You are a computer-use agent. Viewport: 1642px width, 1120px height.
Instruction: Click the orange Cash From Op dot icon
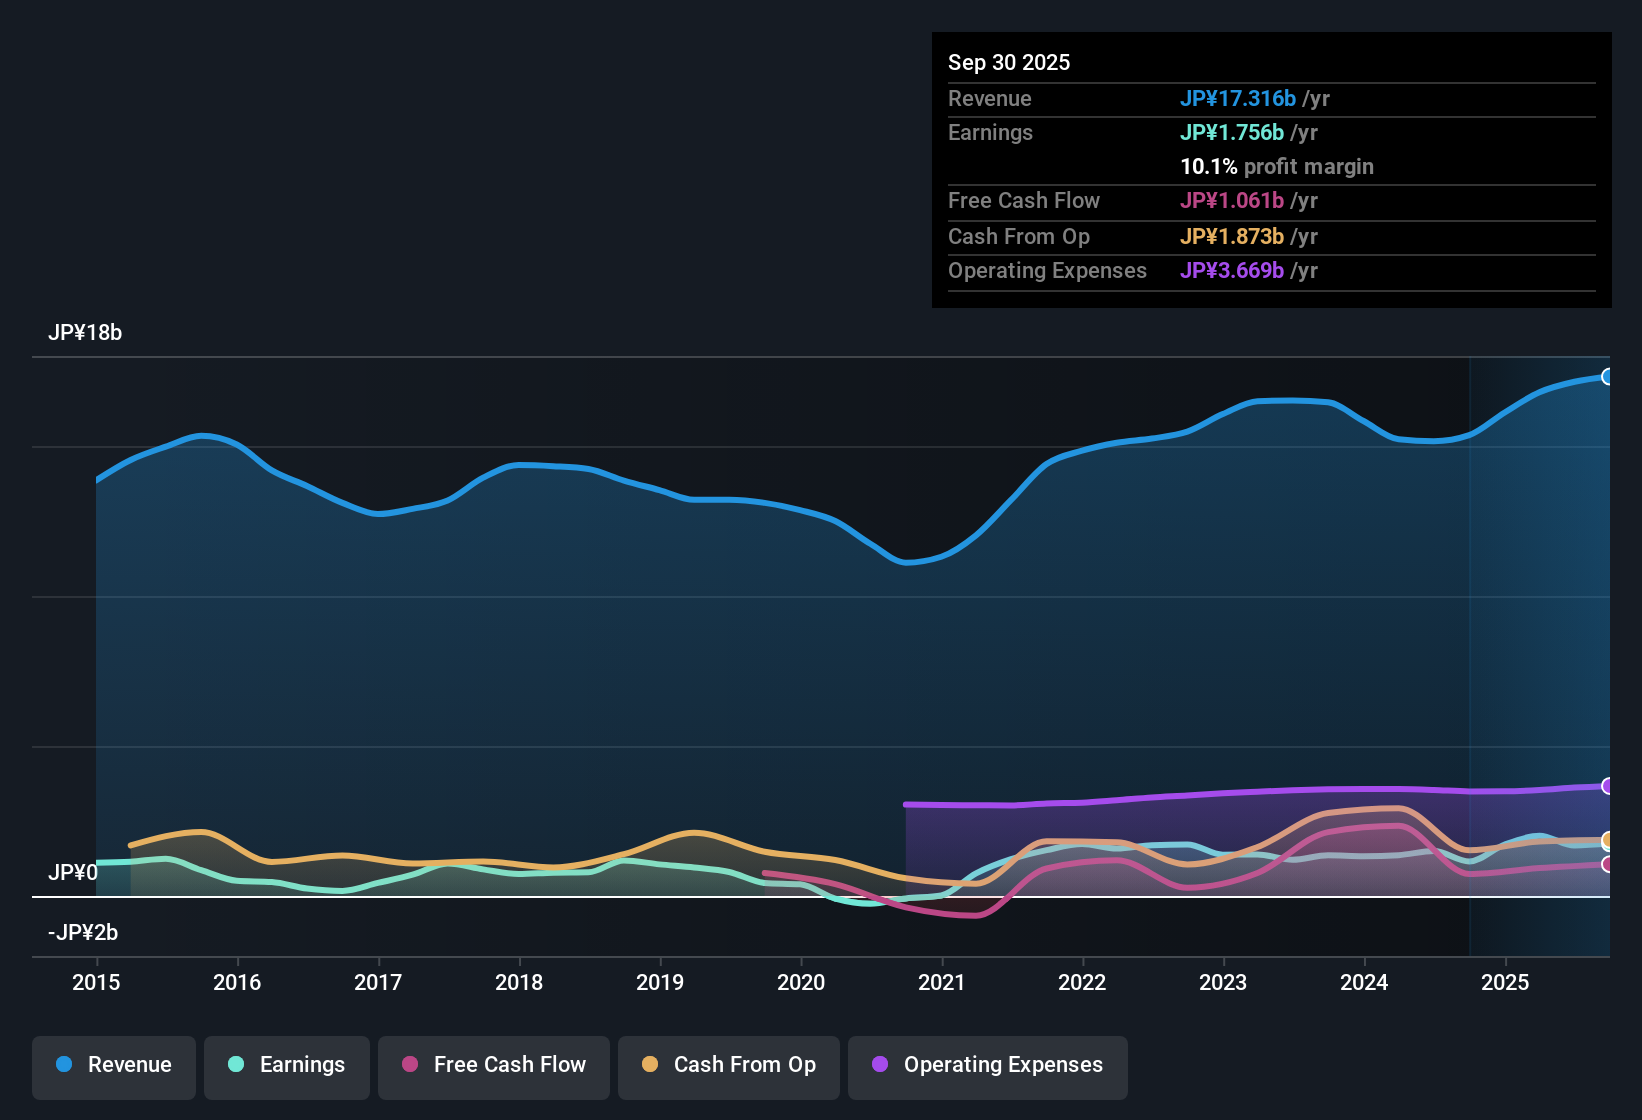pos(649,1066)
